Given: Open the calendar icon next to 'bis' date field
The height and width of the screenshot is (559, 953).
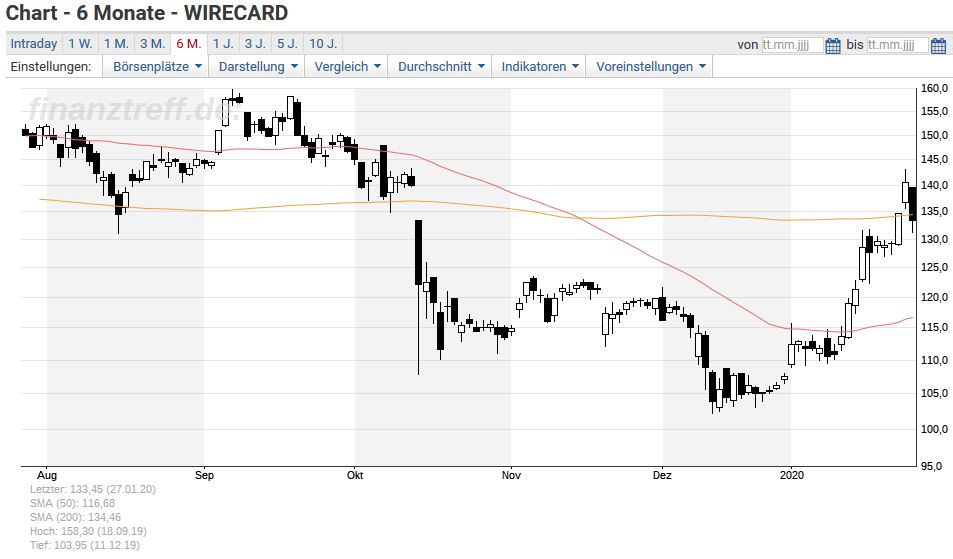Looking at the screenshot, I should (x=938, y=45).
